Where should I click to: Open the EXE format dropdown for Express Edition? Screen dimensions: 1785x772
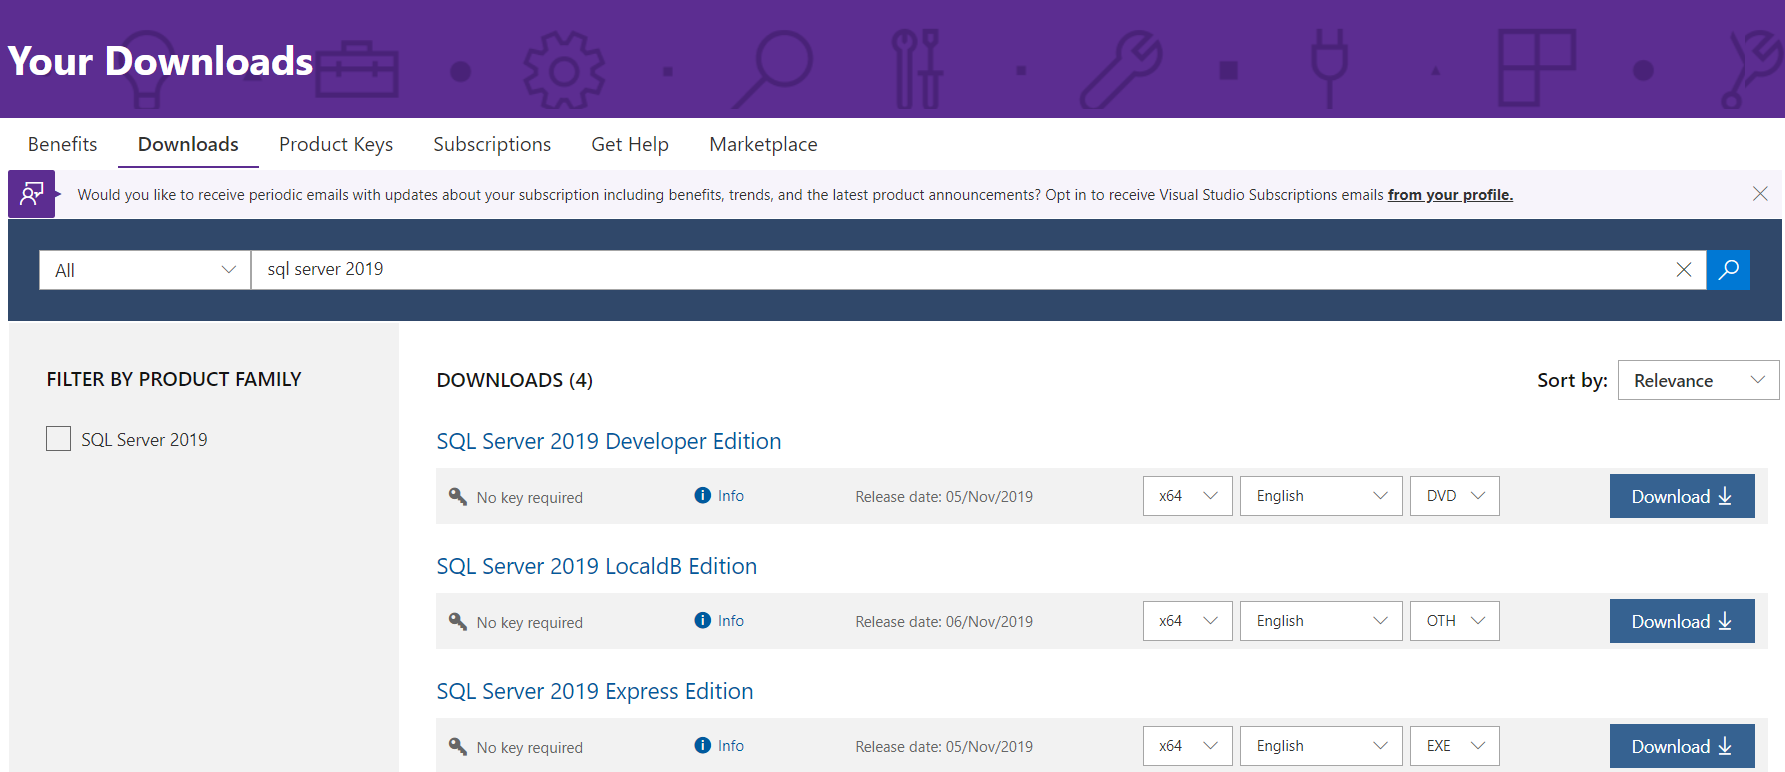(1455, 746)
